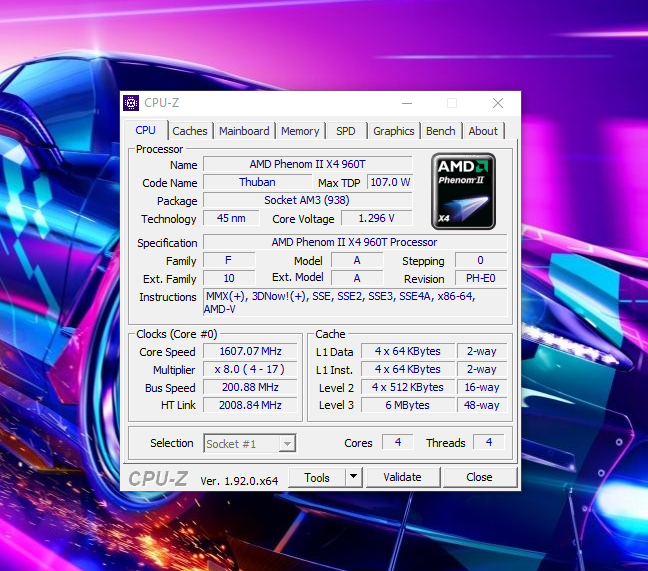The height and width of the screenshot is (571, 648).
Task: Switch to the Caches tab
Action: (x=190, y=131)
